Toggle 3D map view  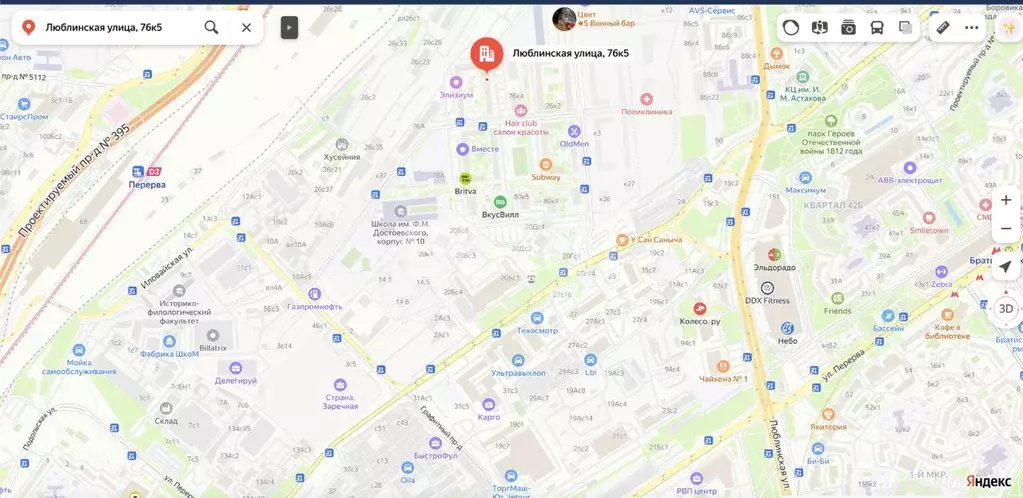coord(1006,308)
